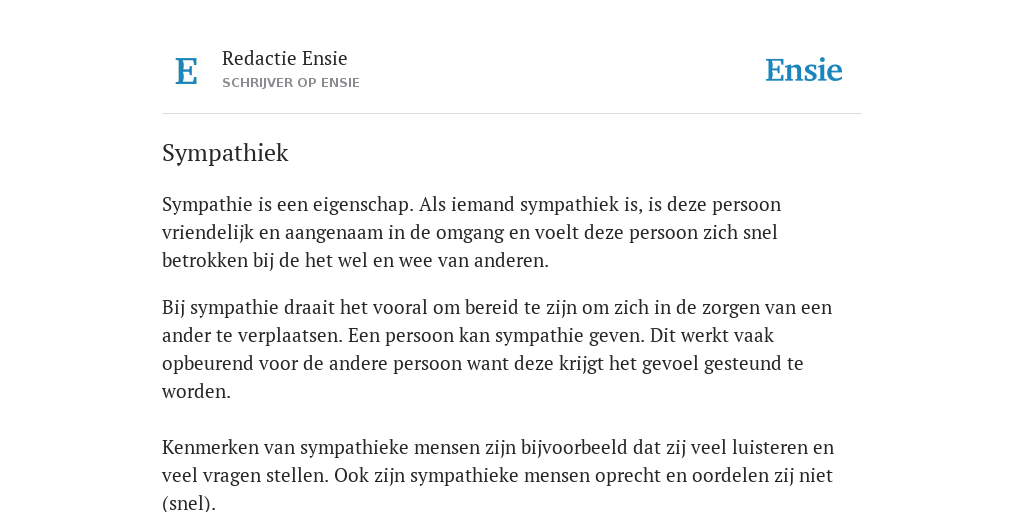1024x512 pixels.
Task: Click the text (snel) at bottom
Action: coord(188,504)
